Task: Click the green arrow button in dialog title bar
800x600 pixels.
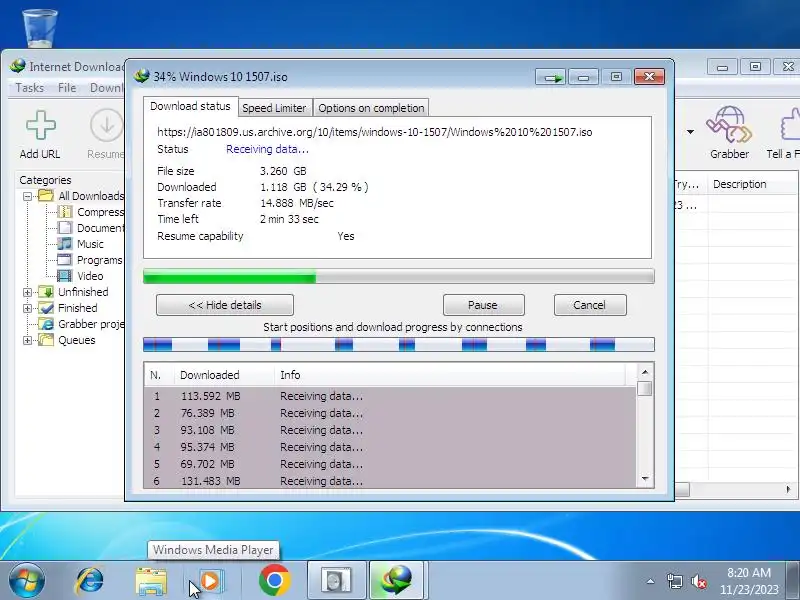Action: tap(551, 77)
